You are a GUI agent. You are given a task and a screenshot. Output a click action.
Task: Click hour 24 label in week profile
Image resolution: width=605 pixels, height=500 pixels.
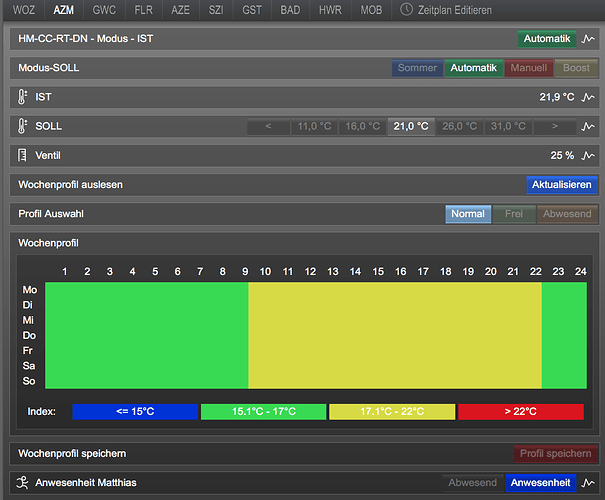tap(581, 272)
